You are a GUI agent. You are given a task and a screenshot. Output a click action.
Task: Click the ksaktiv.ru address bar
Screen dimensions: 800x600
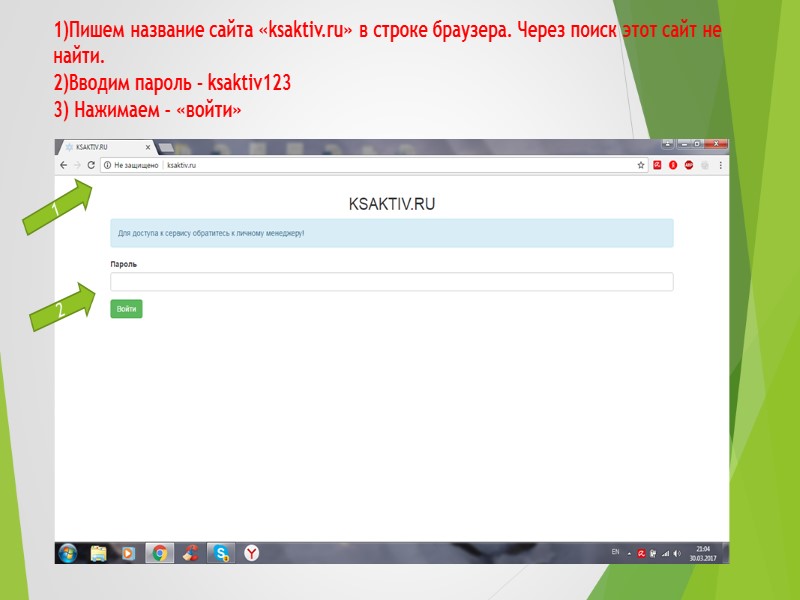374,165
